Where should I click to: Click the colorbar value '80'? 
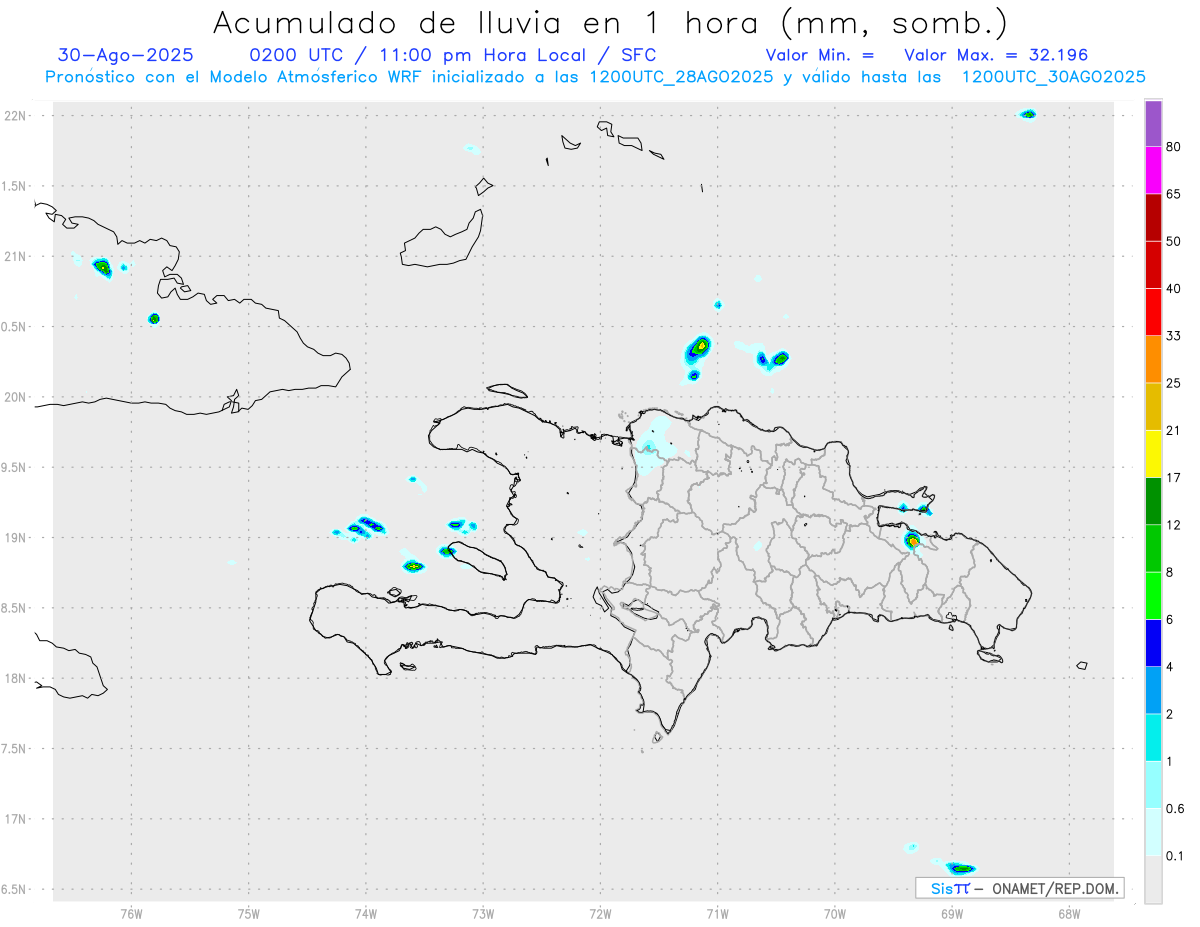click(1174, 148)
